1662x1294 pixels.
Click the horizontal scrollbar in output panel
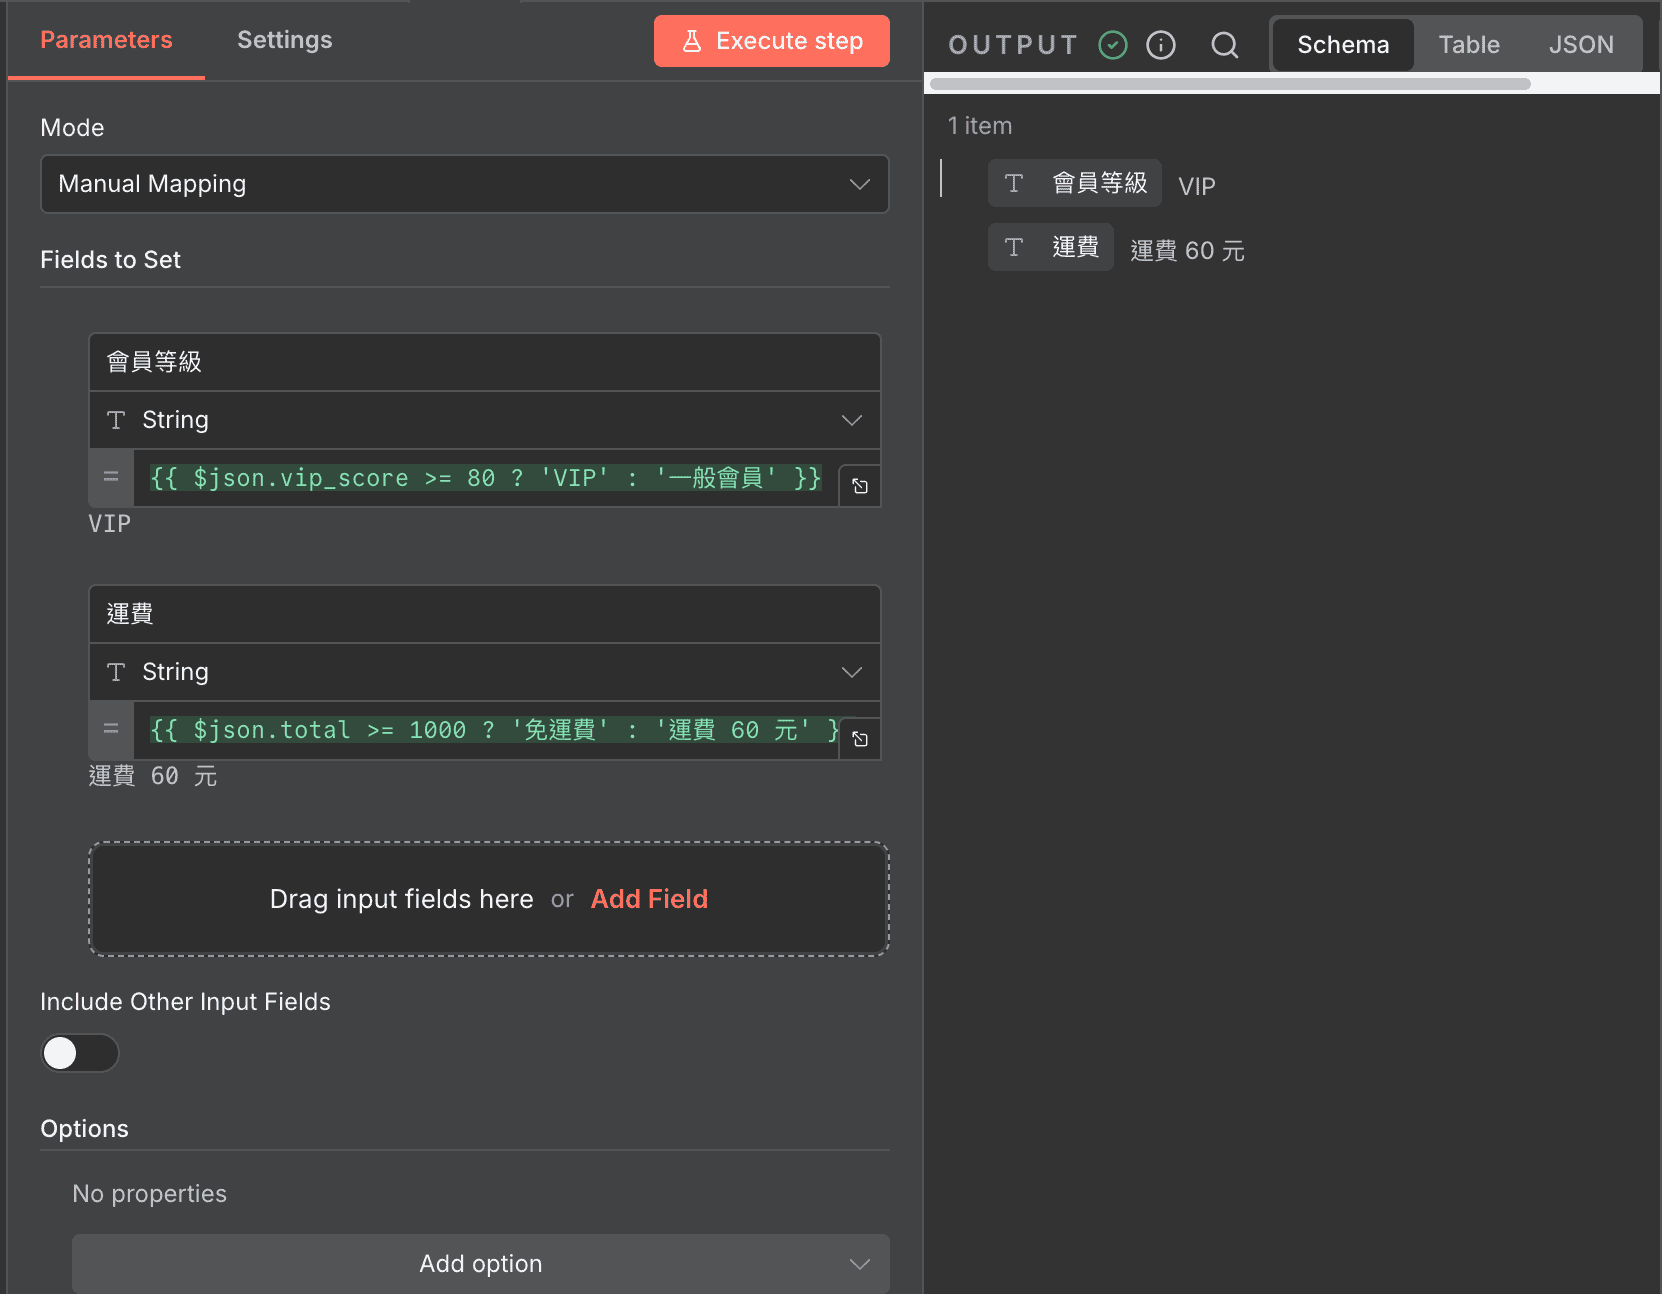pos(1230,84)
